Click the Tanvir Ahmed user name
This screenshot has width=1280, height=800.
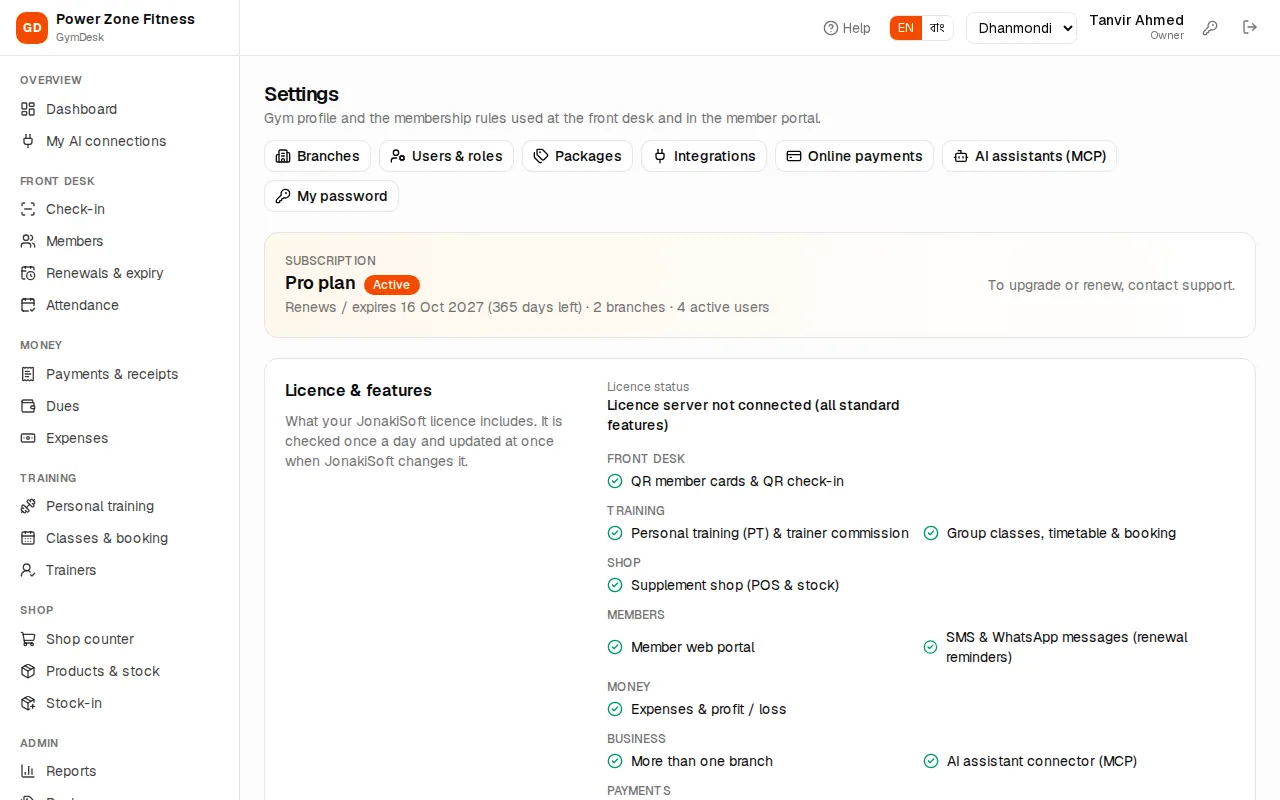point(1136,20)
